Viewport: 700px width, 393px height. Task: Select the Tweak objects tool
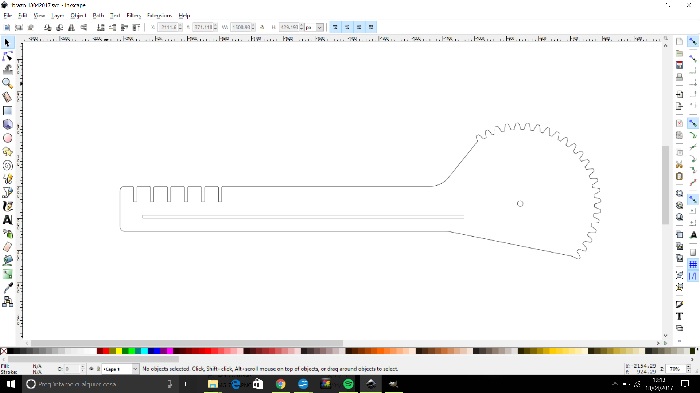[x=7, y=70]
